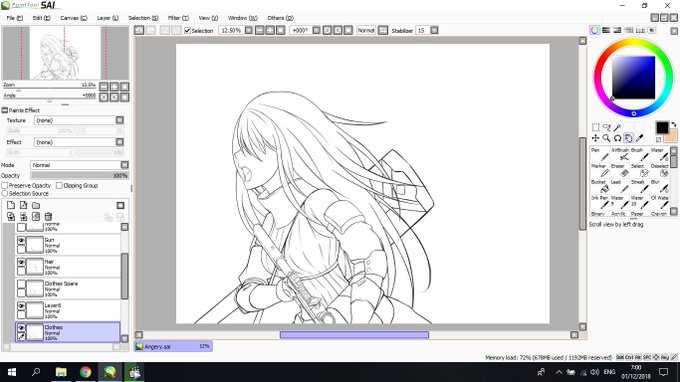Open the Window menu
The image size is (680, 382).
click(x=242, y=18)
